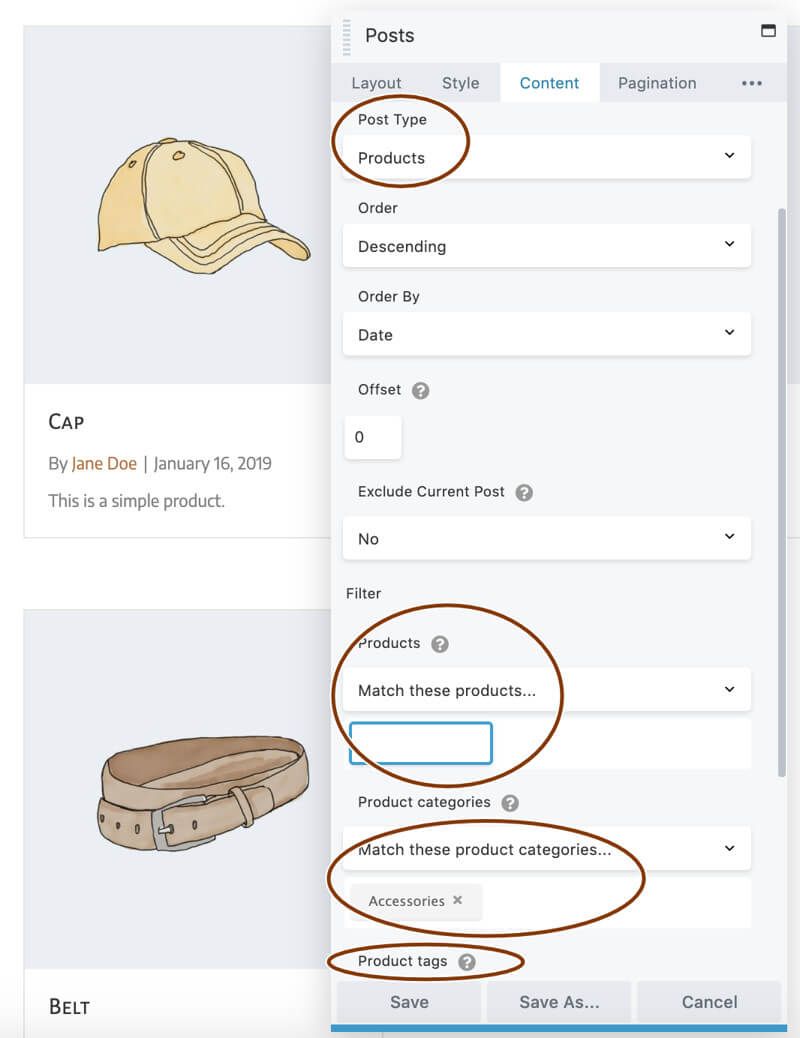800x1038 pixels.
Task: Switch to the Pagination tab
Action: (x=657, y=83)
